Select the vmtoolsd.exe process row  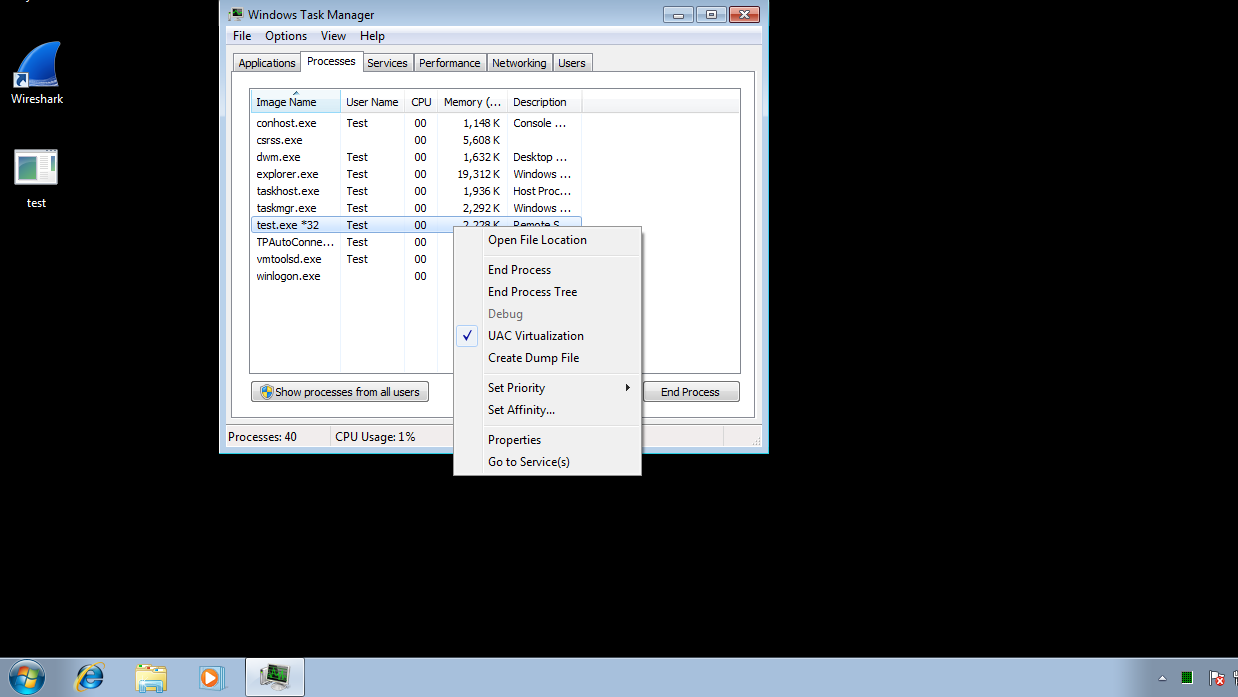click(353, 259)
